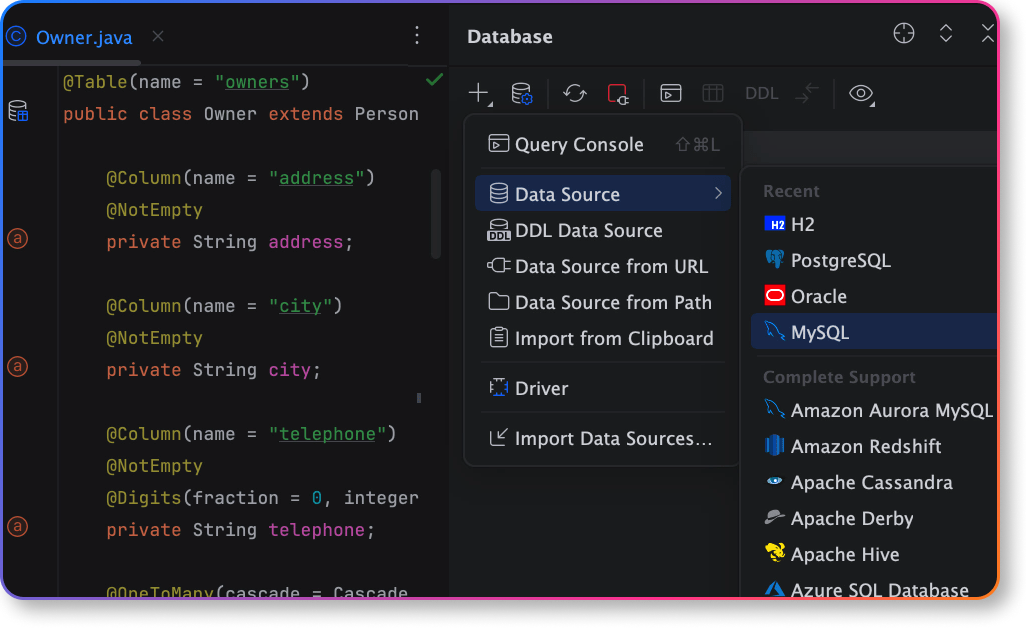Select PostgreSQL data source
1026x628 pixels.
[874, 260]
